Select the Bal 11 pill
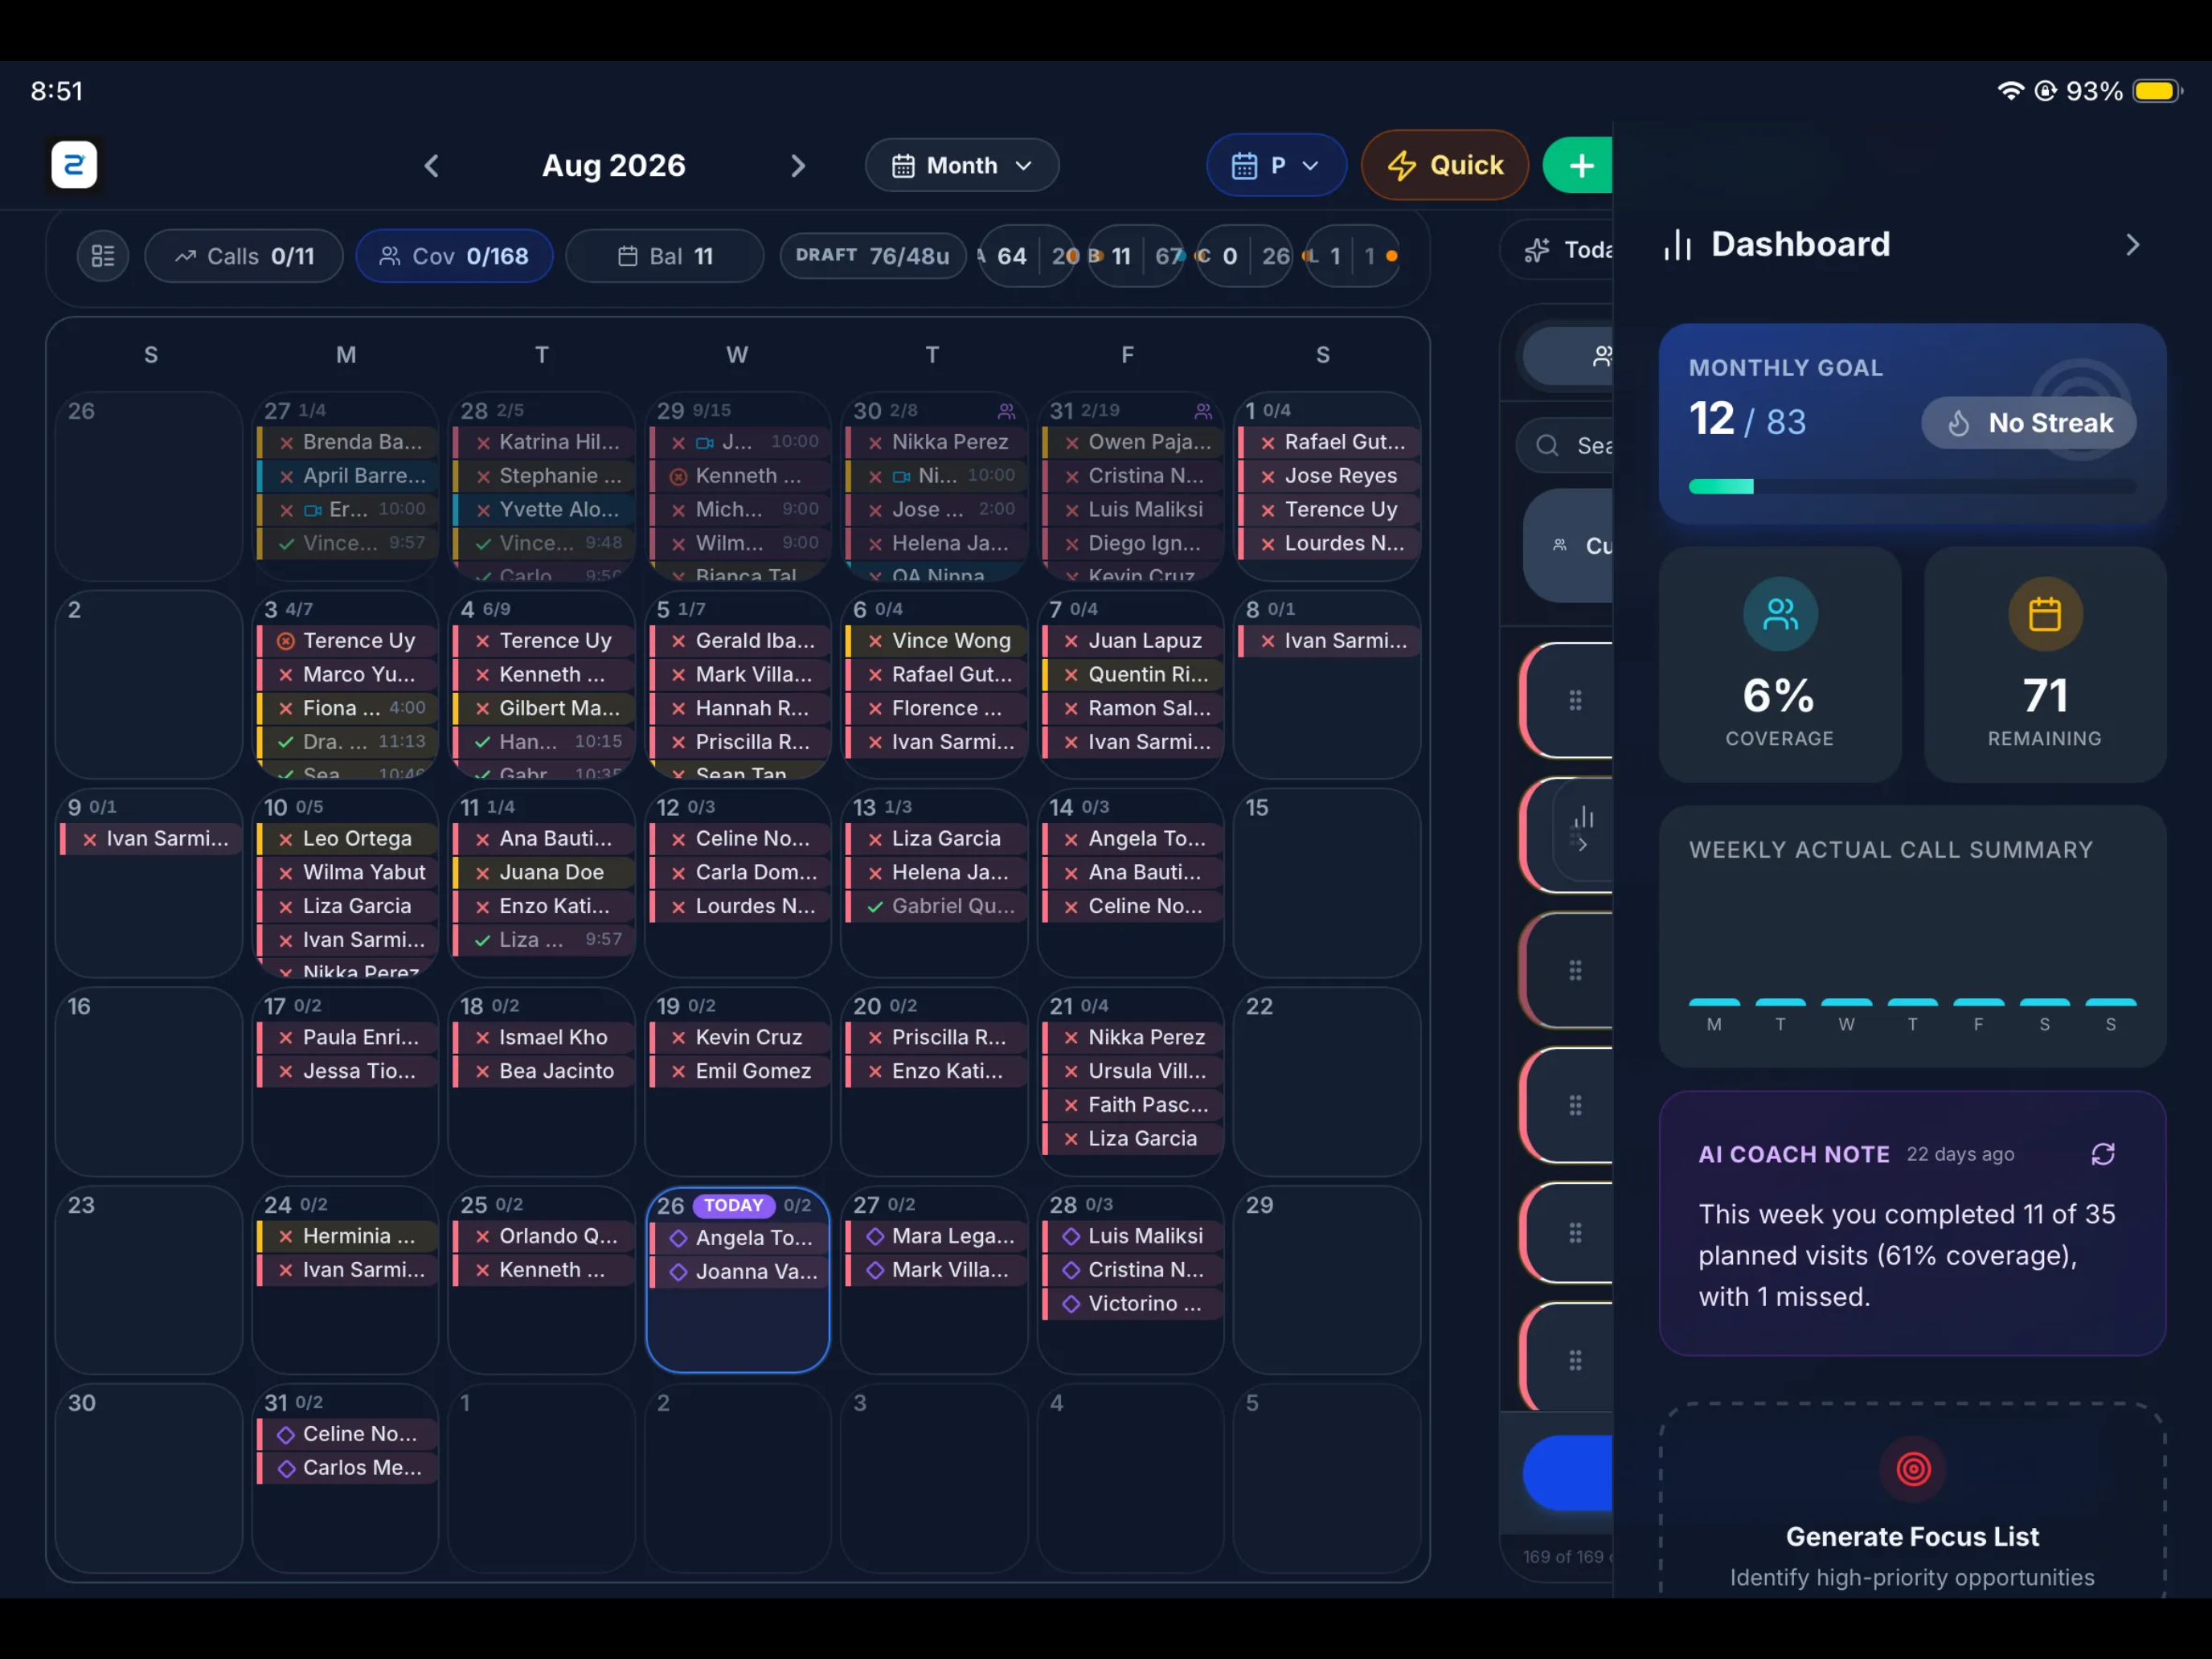 pyautogui.click(x=664, y=256)
